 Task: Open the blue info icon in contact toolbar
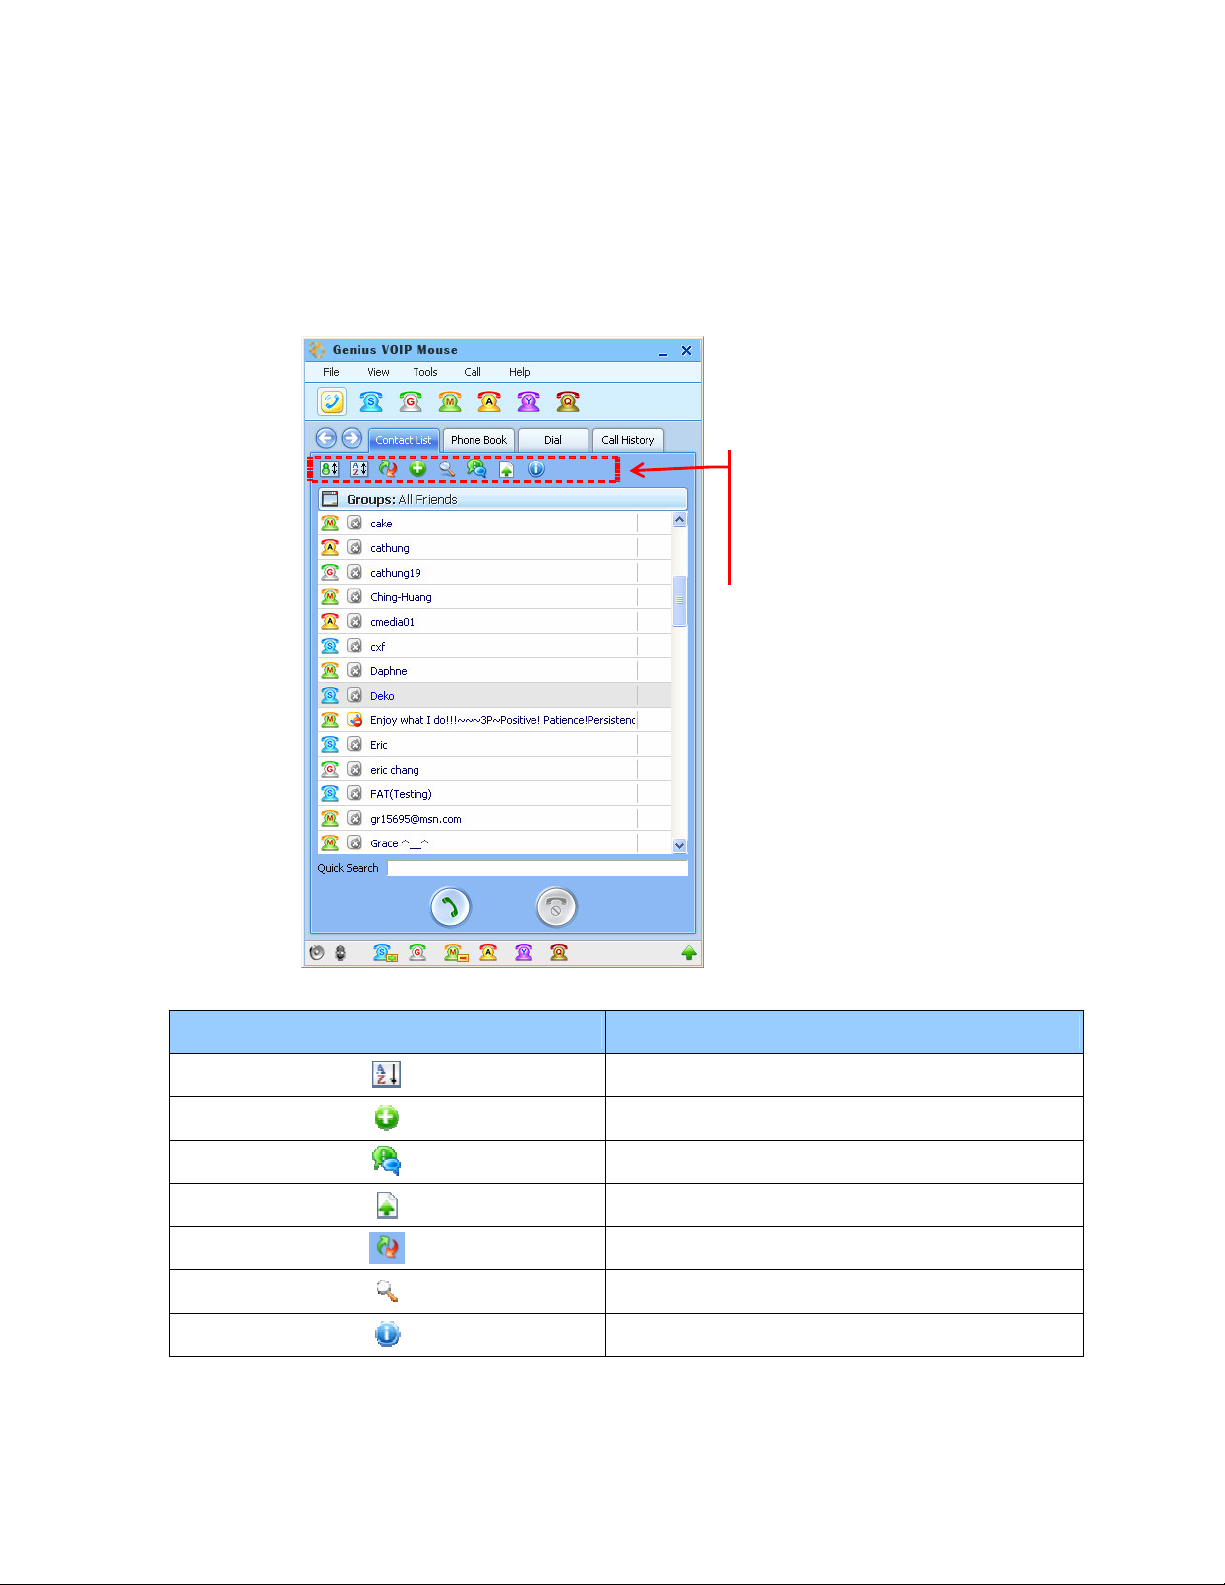pyautogui.click(x=536, y=468)
